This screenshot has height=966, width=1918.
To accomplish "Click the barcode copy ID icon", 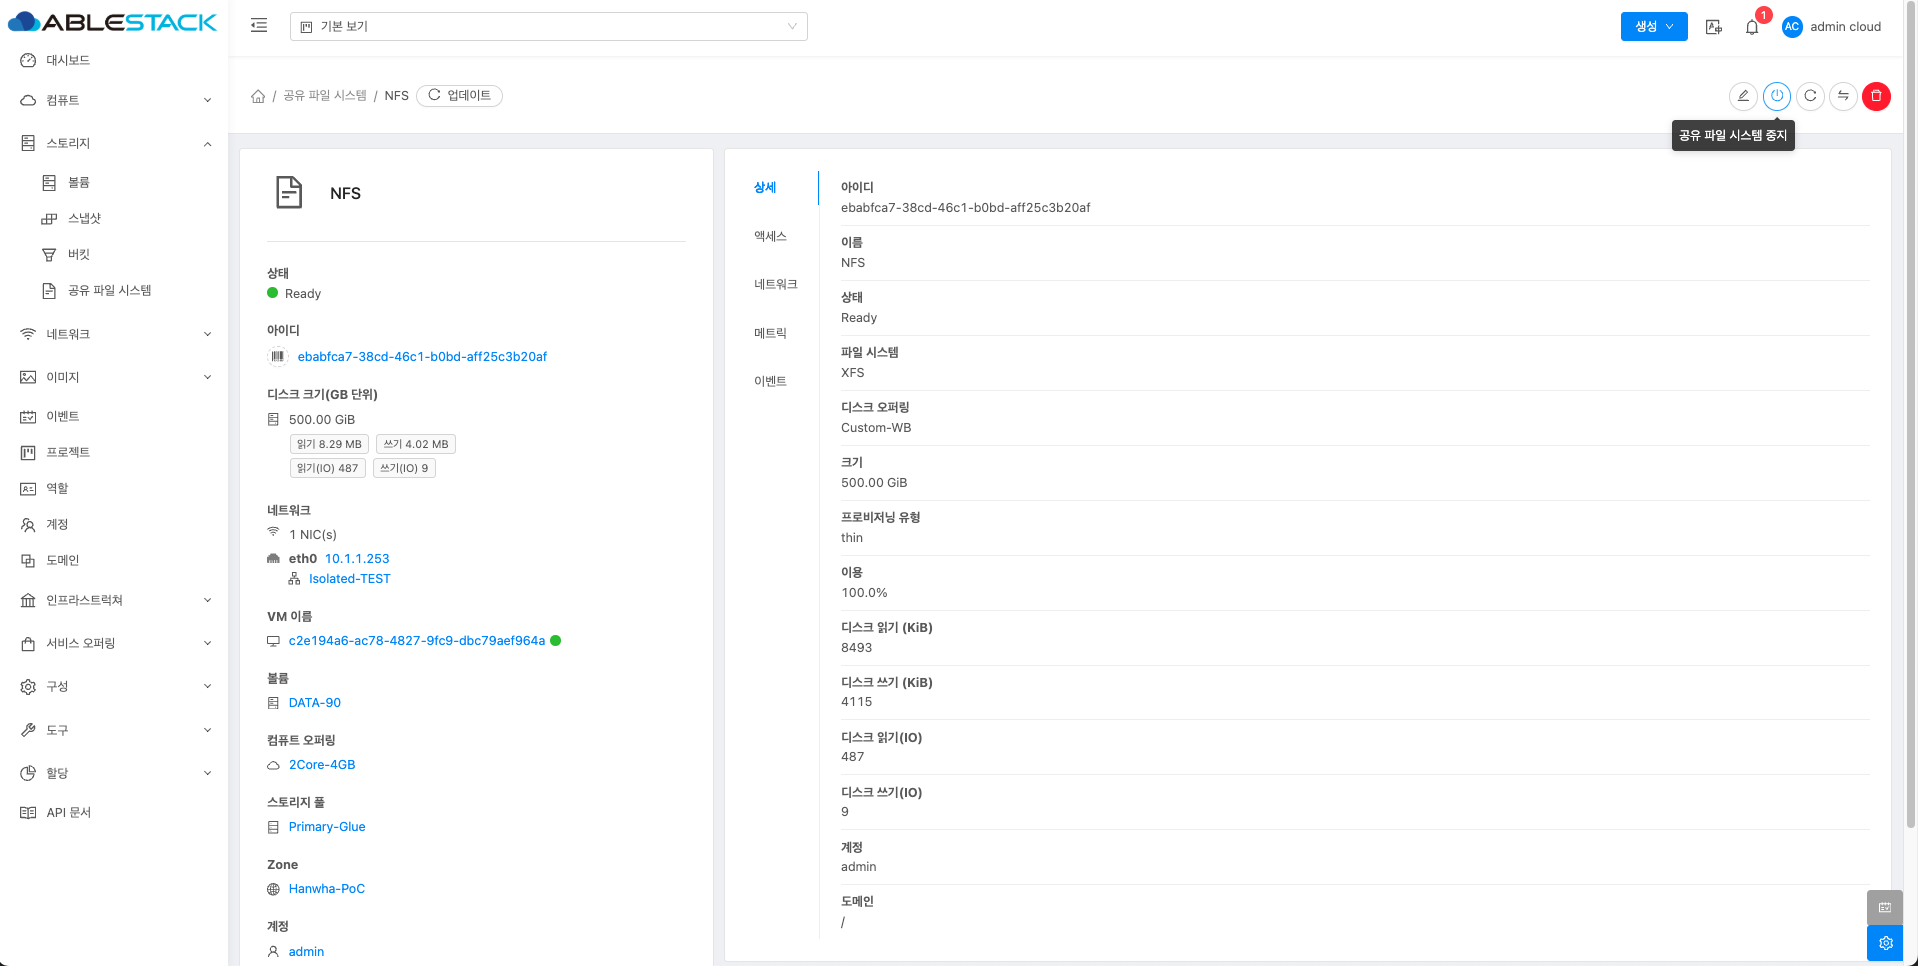I will click(x=278, y=357).
